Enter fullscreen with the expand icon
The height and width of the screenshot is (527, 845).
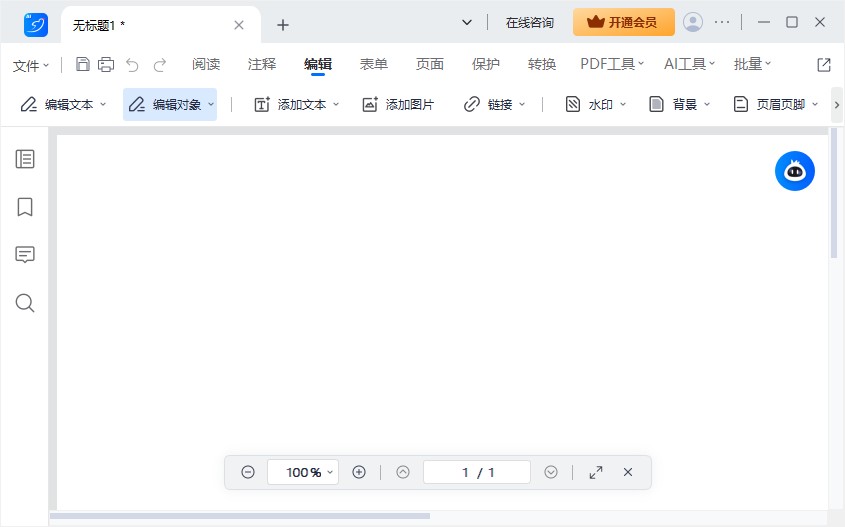[x=596, y=473]
